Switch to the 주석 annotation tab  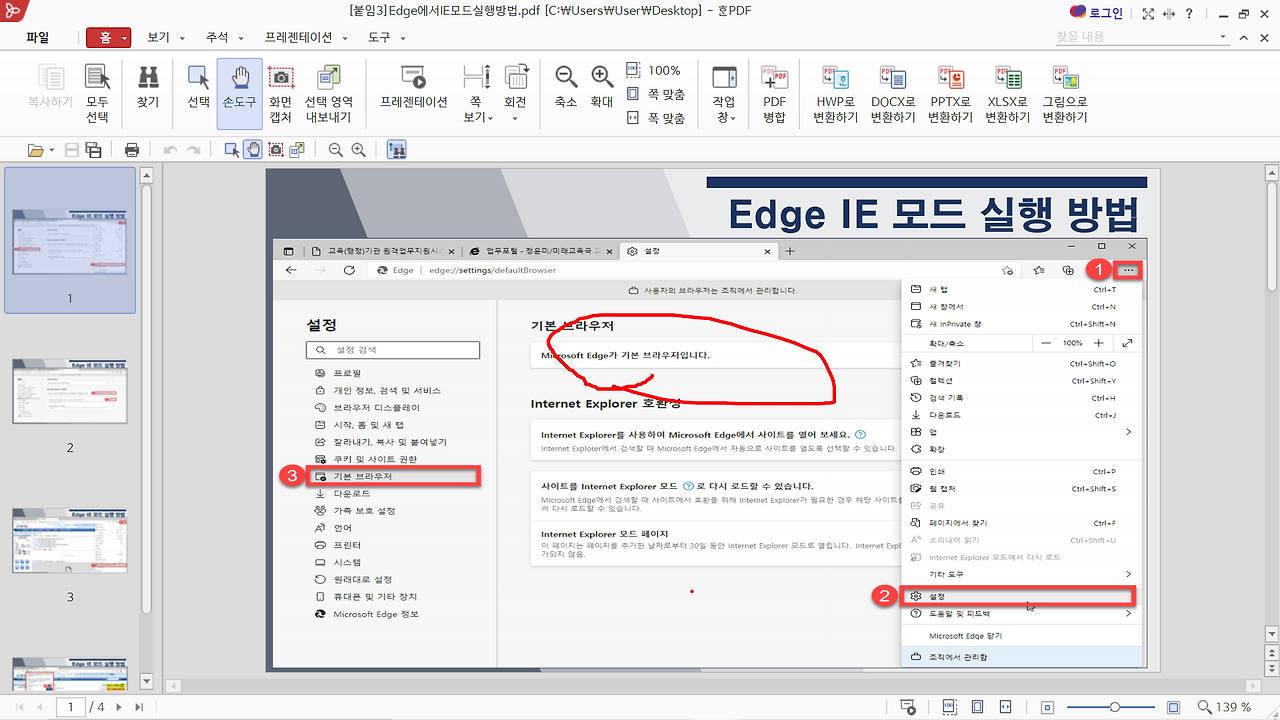tap(217, 37)
